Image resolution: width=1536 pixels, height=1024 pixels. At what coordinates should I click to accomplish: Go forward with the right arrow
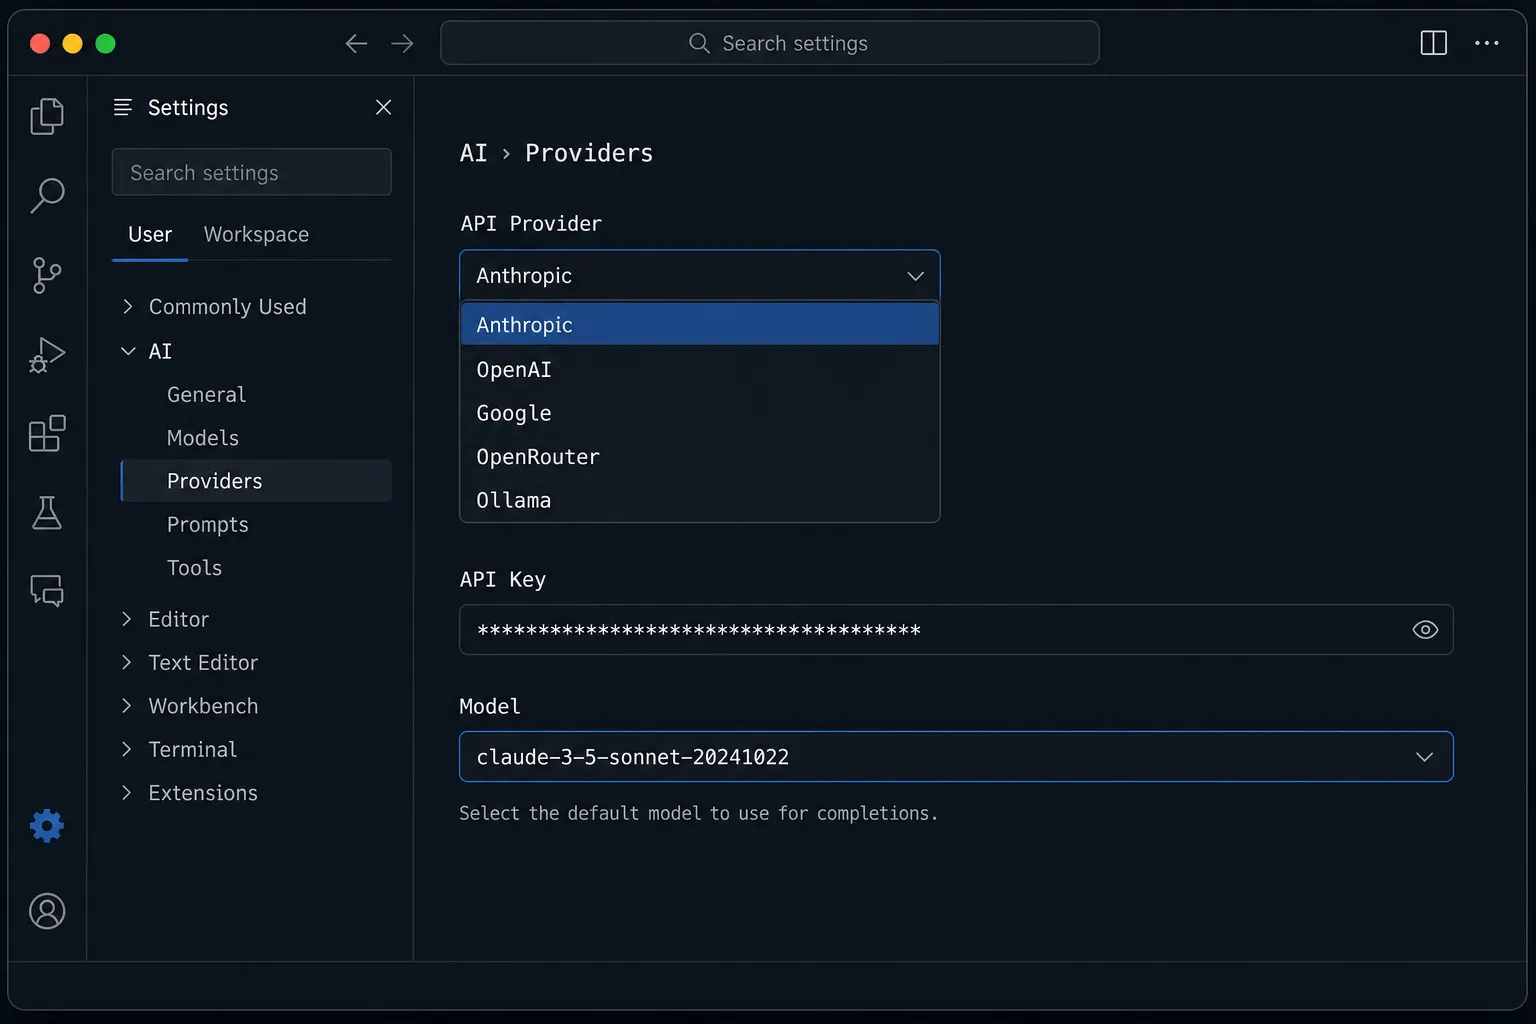[x=402, y=43]
